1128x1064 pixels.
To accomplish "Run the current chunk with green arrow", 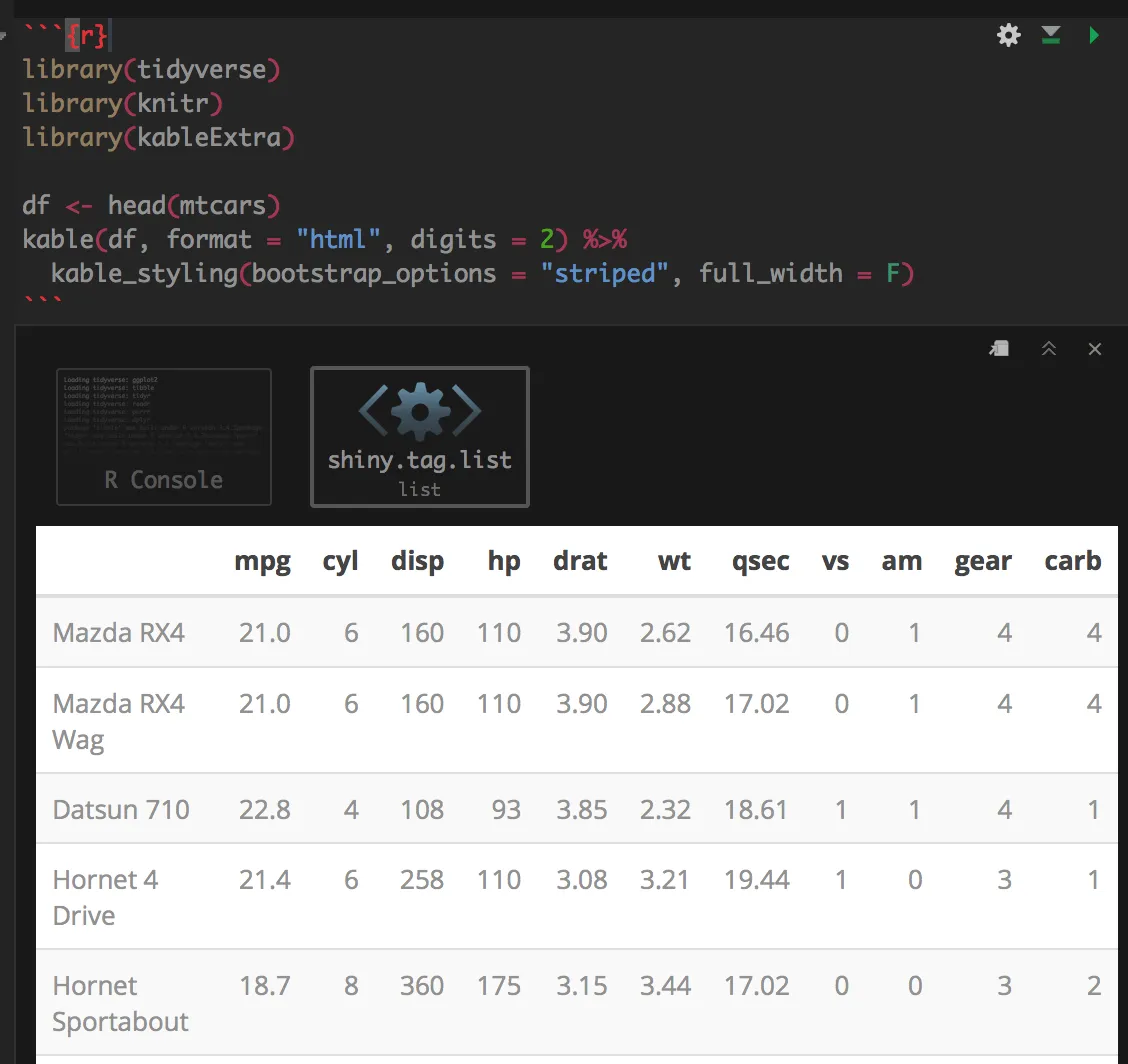I will pyautogui.click(x=1094, y=36).
